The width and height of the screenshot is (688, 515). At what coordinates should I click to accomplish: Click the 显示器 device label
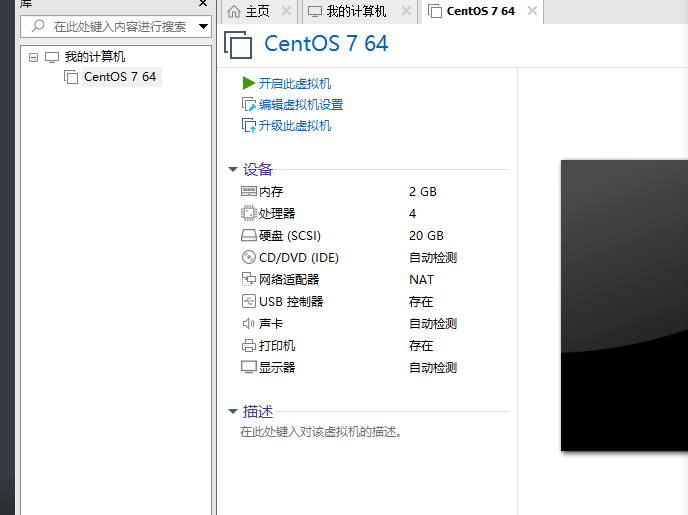pyautogui.click(x=277, y=368)
